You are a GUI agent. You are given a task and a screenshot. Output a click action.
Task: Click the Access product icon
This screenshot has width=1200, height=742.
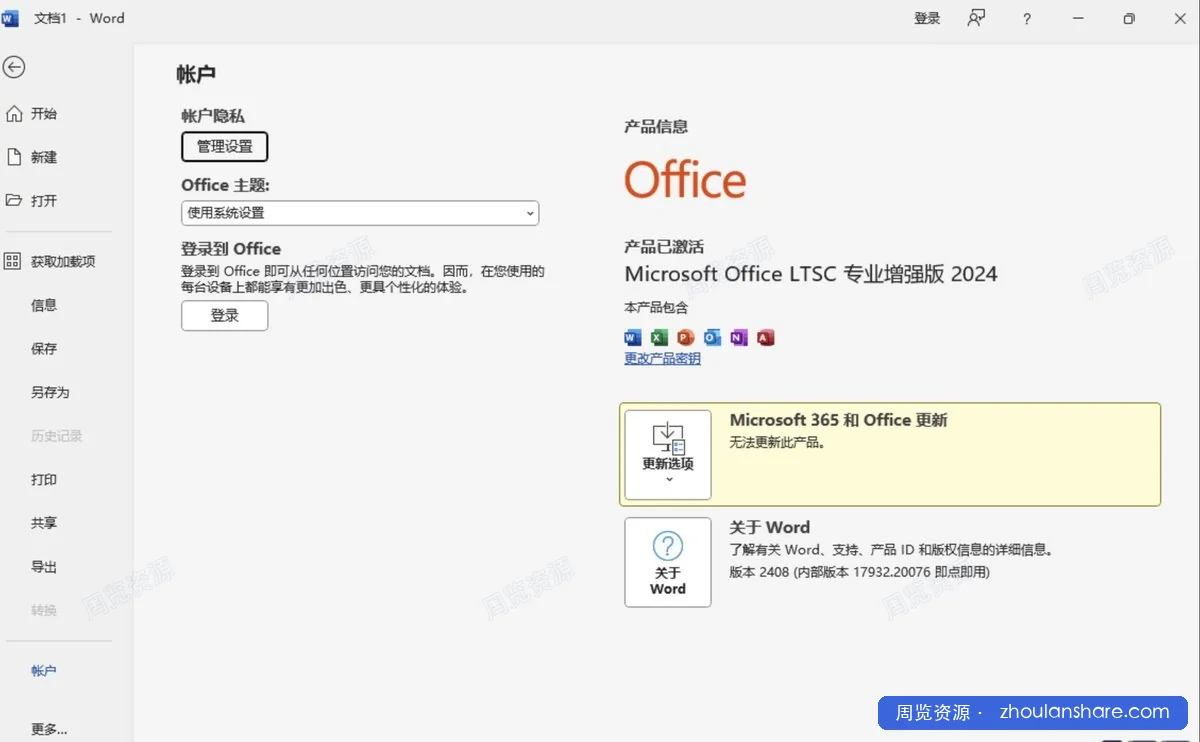(x=766, y=337)
